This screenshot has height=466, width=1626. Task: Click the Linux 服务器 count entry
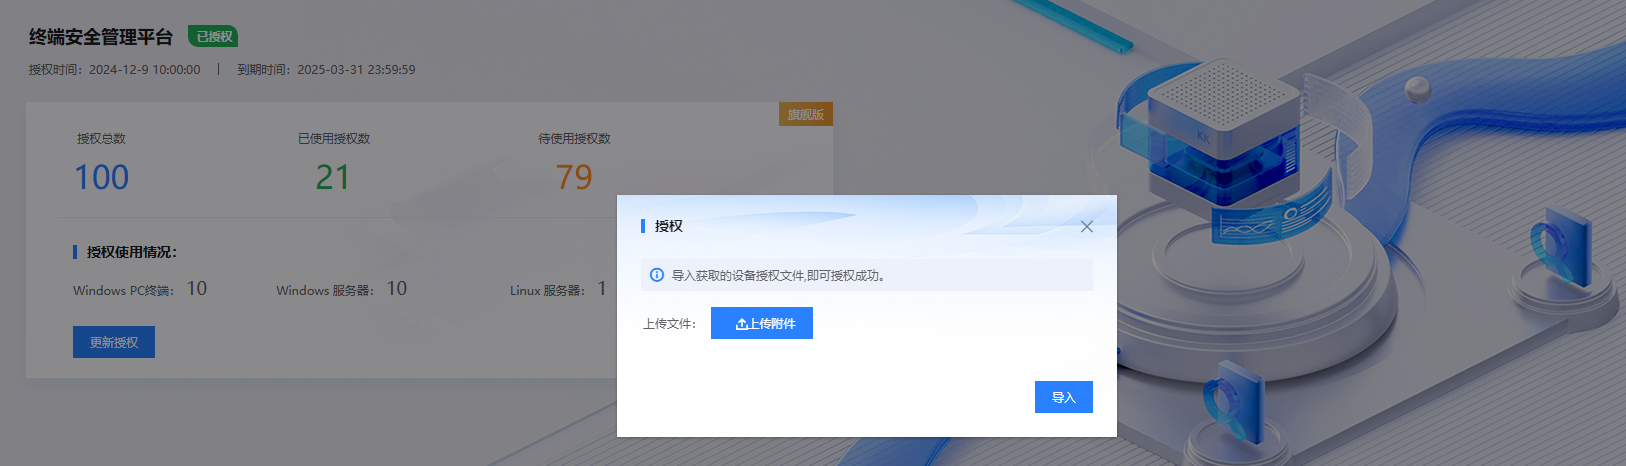click(557, 289)
